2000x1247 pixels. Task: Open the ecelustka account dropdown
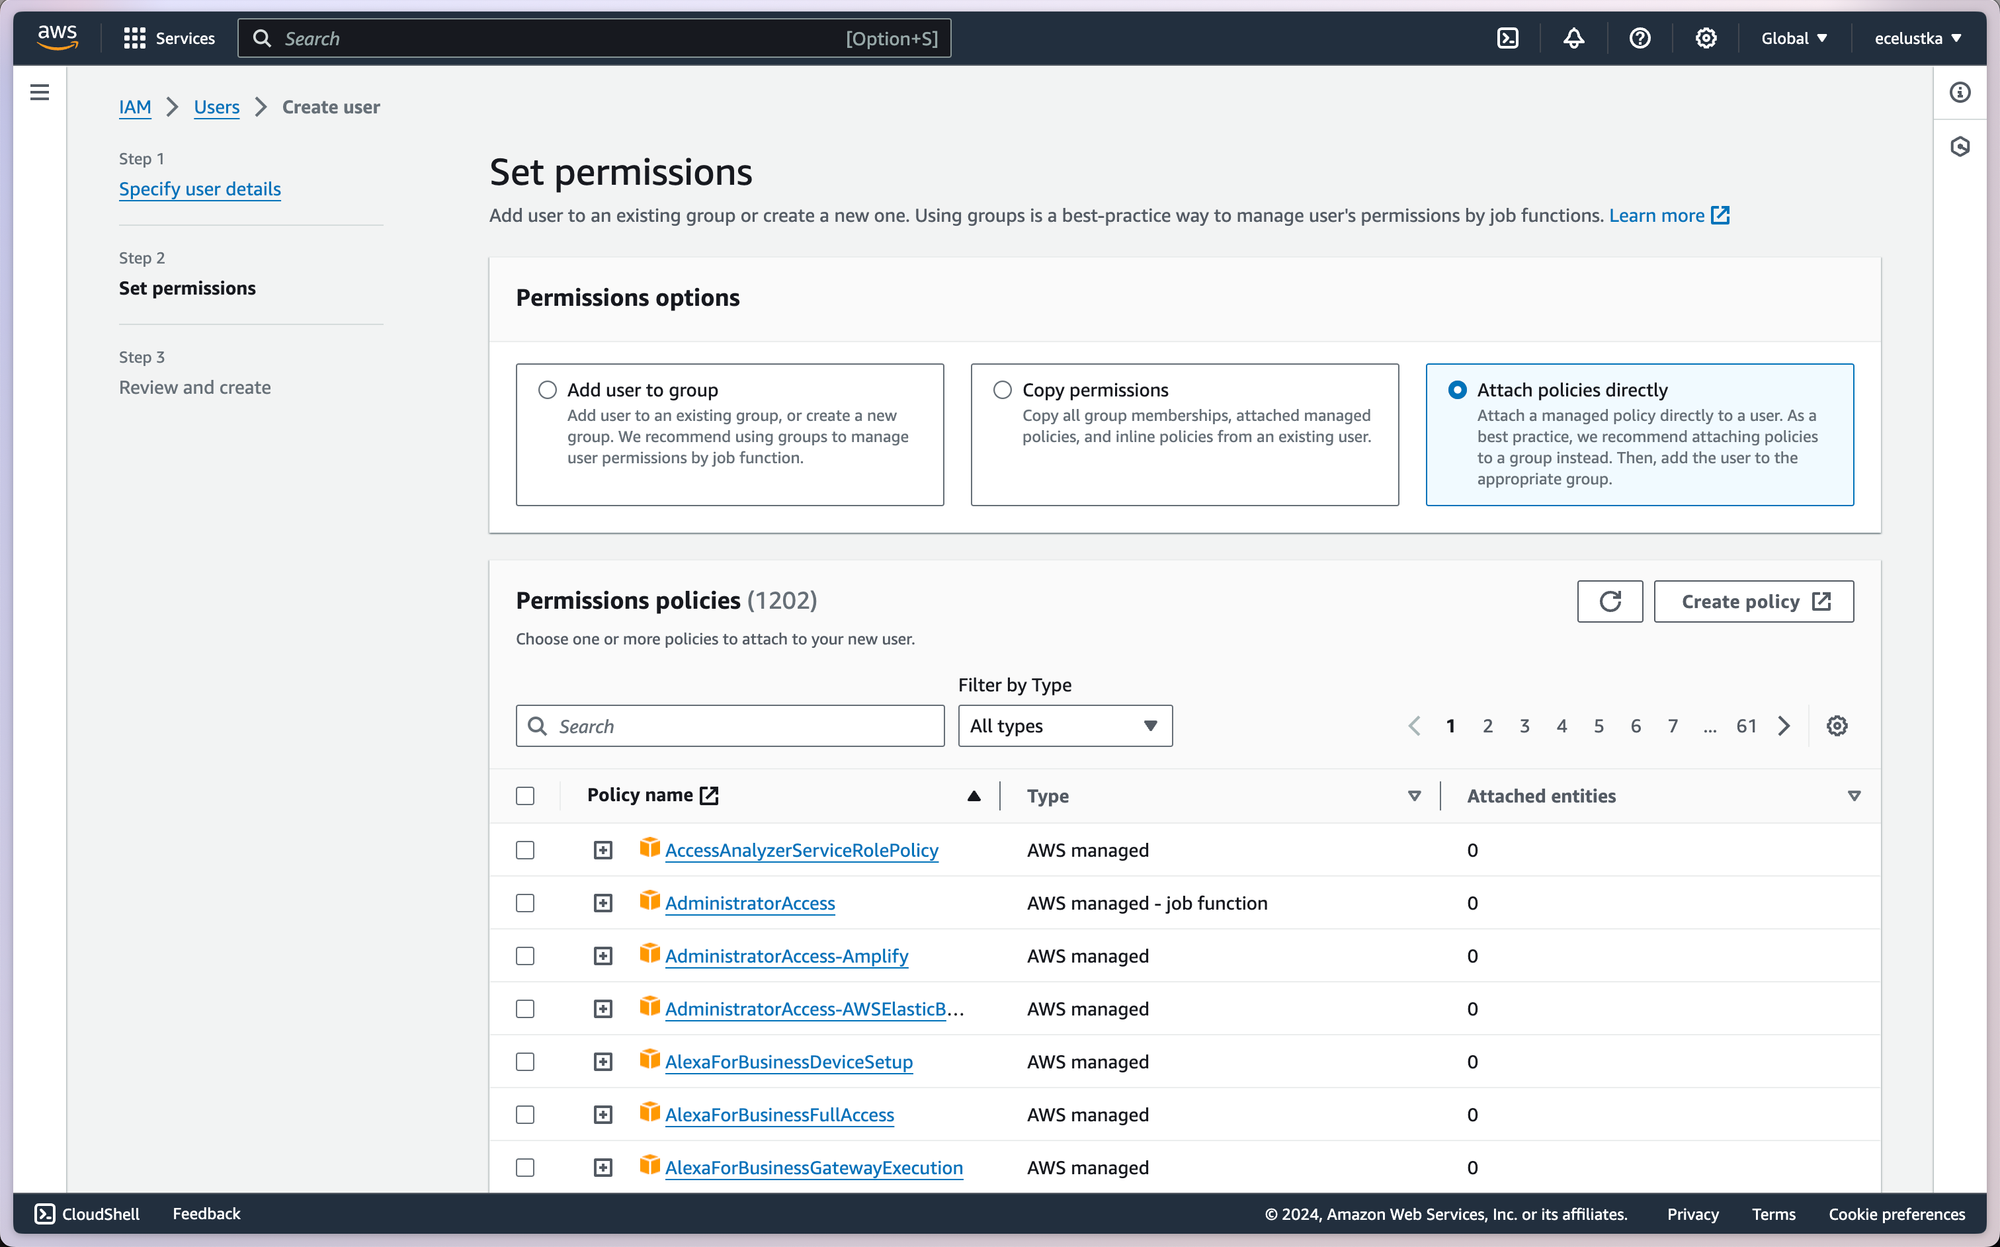[1917, 38]
